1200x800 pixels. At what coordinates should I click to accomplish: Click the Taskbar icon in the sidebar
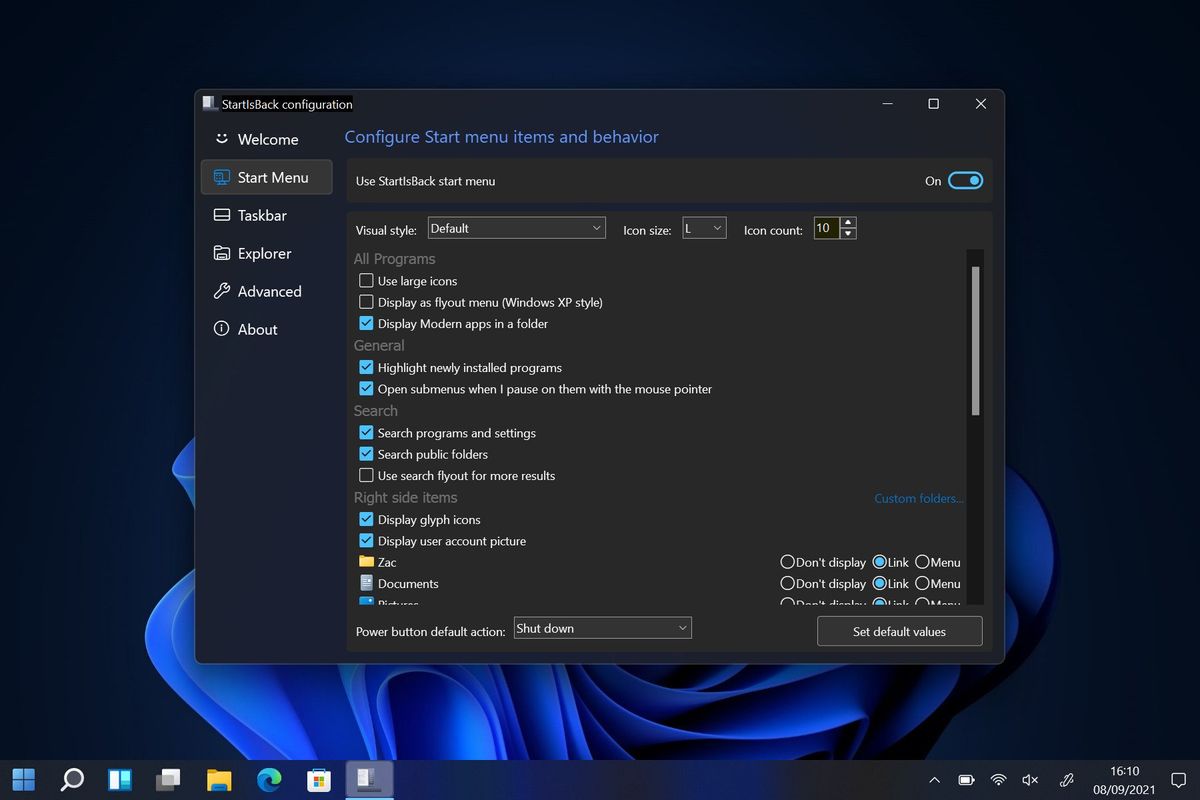(221, 215)
